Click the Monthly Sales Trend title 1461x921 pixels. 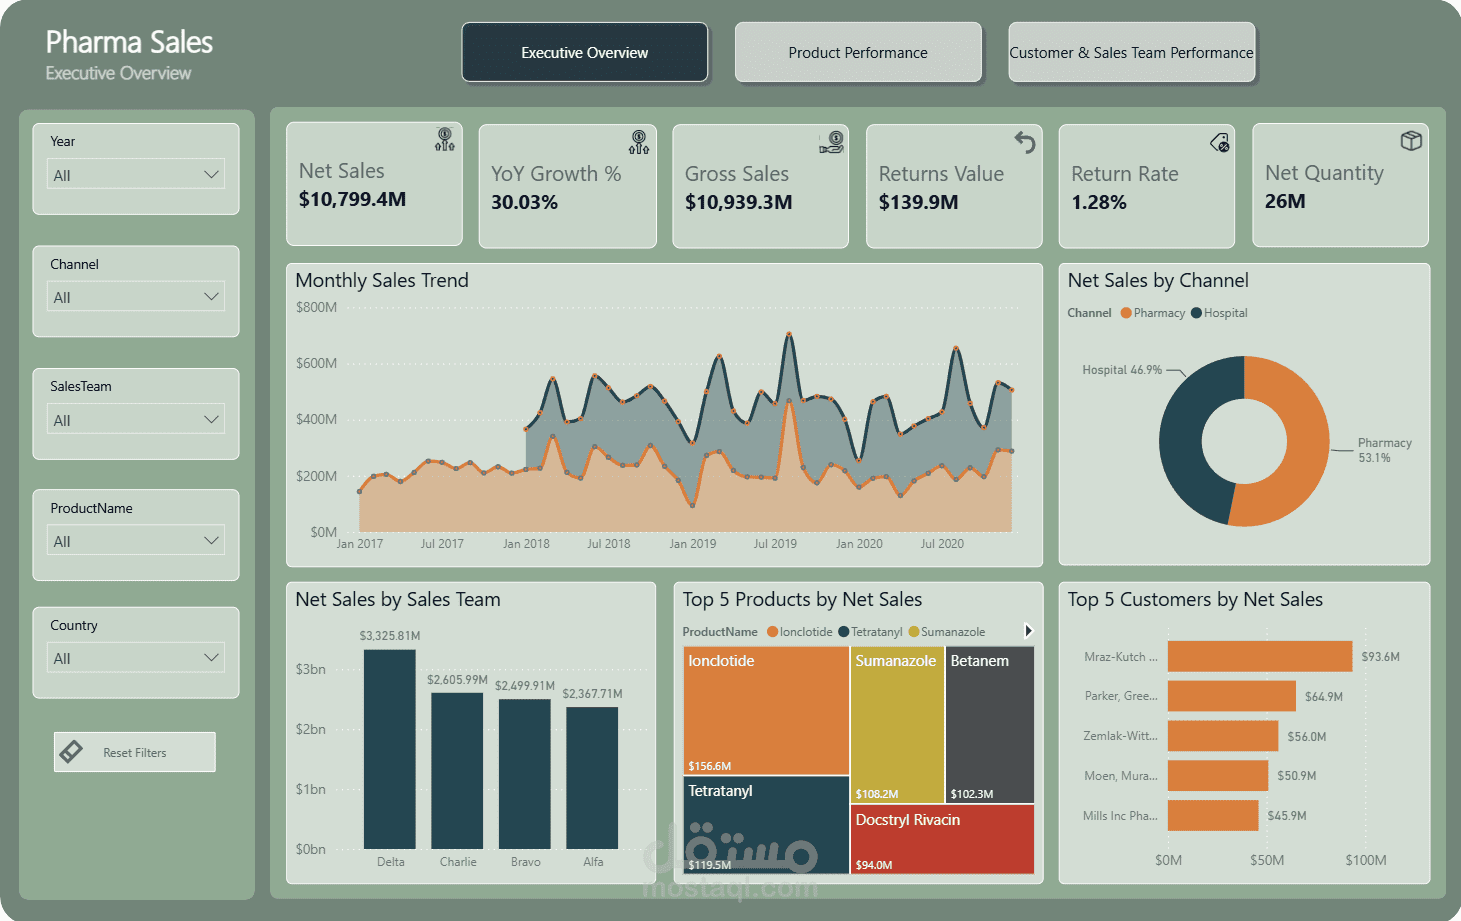[382, 280]
